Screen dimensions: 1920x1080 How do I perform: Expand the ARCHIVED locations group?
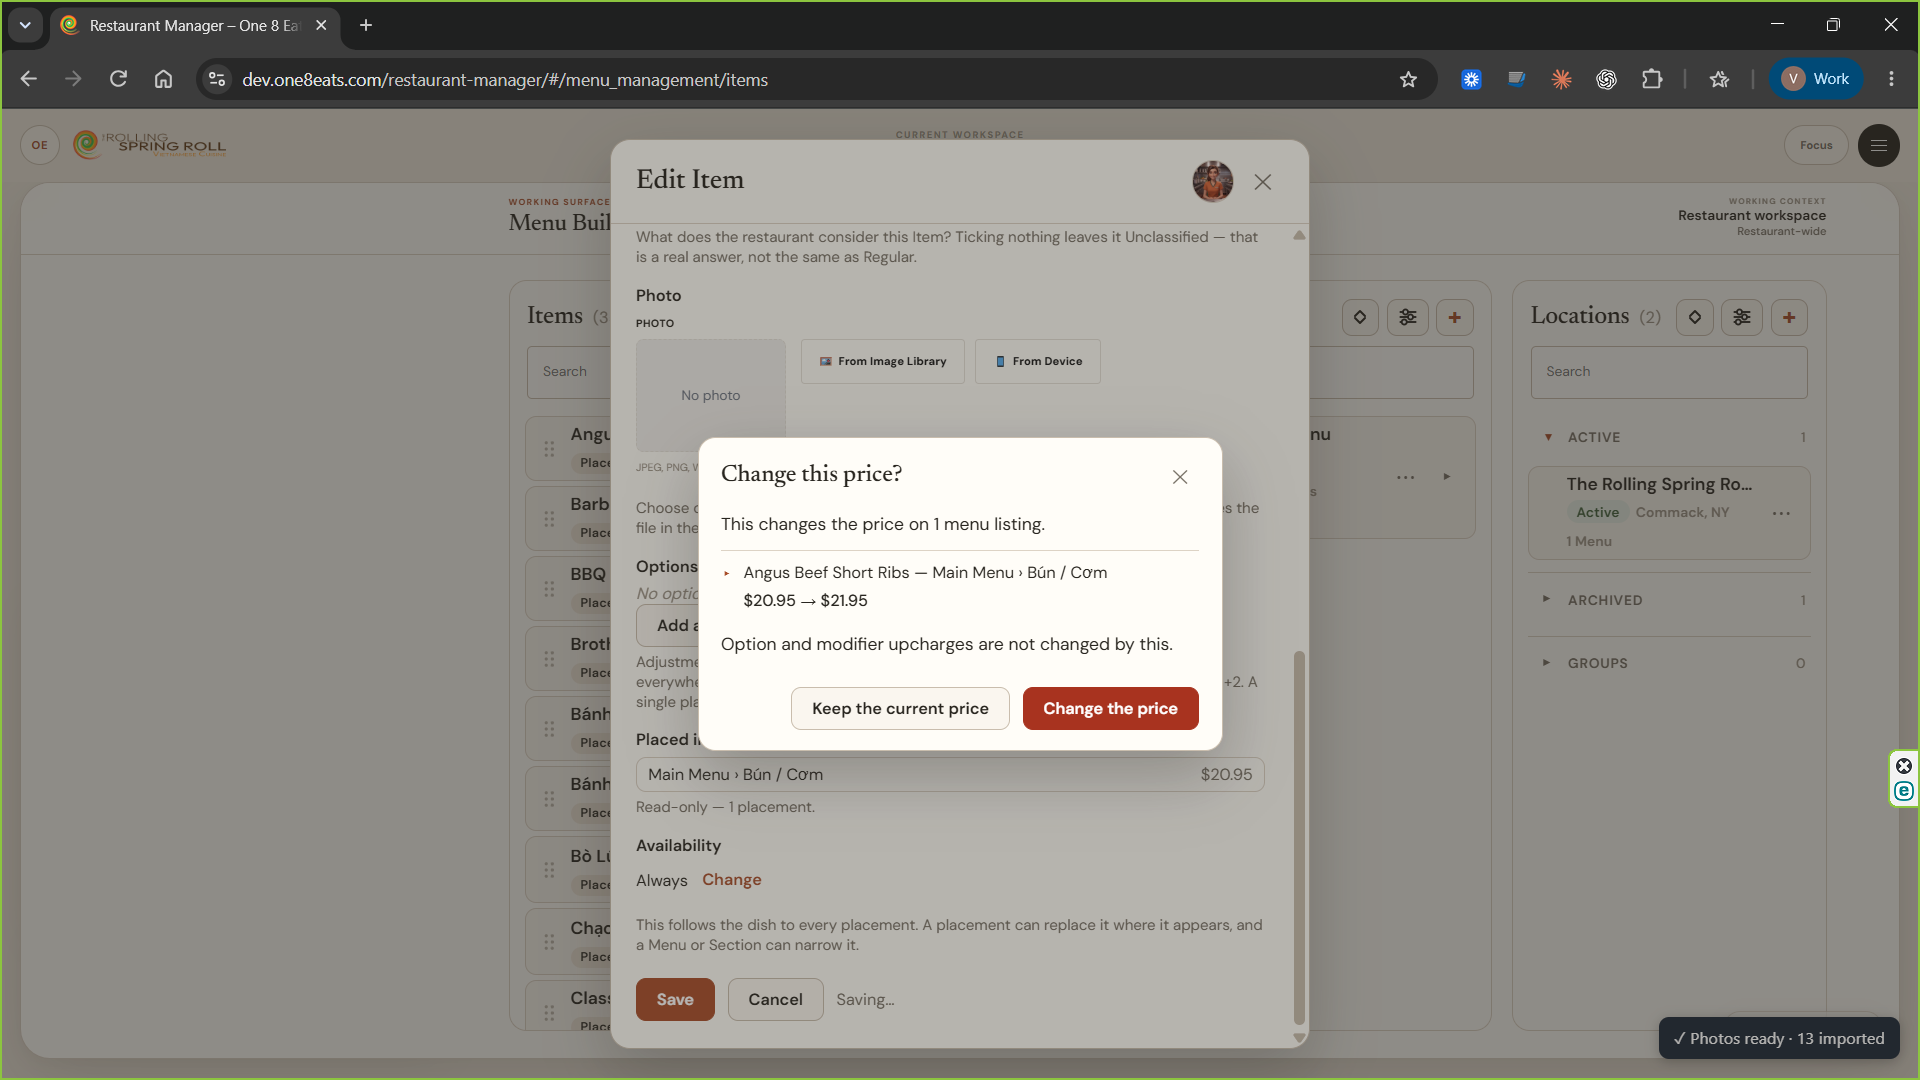click(x=1546, y=599)
